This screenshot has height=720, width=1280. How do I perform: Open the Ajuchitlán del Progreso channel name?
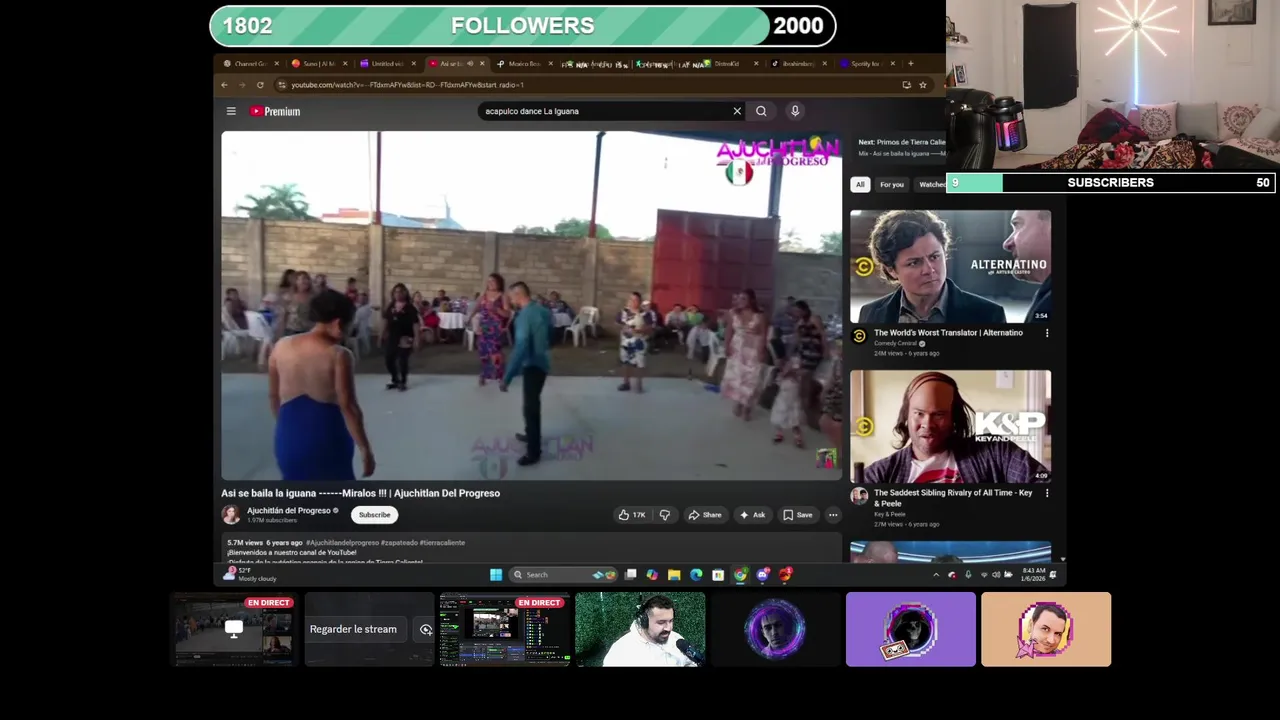point(288,510)
